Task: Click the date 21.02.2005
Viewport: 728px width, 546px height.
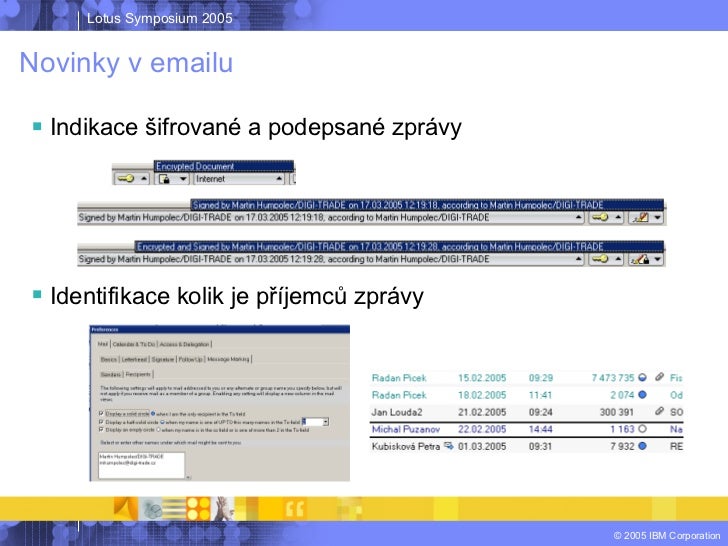Action: pyautogui.click(x=482, y=412)
